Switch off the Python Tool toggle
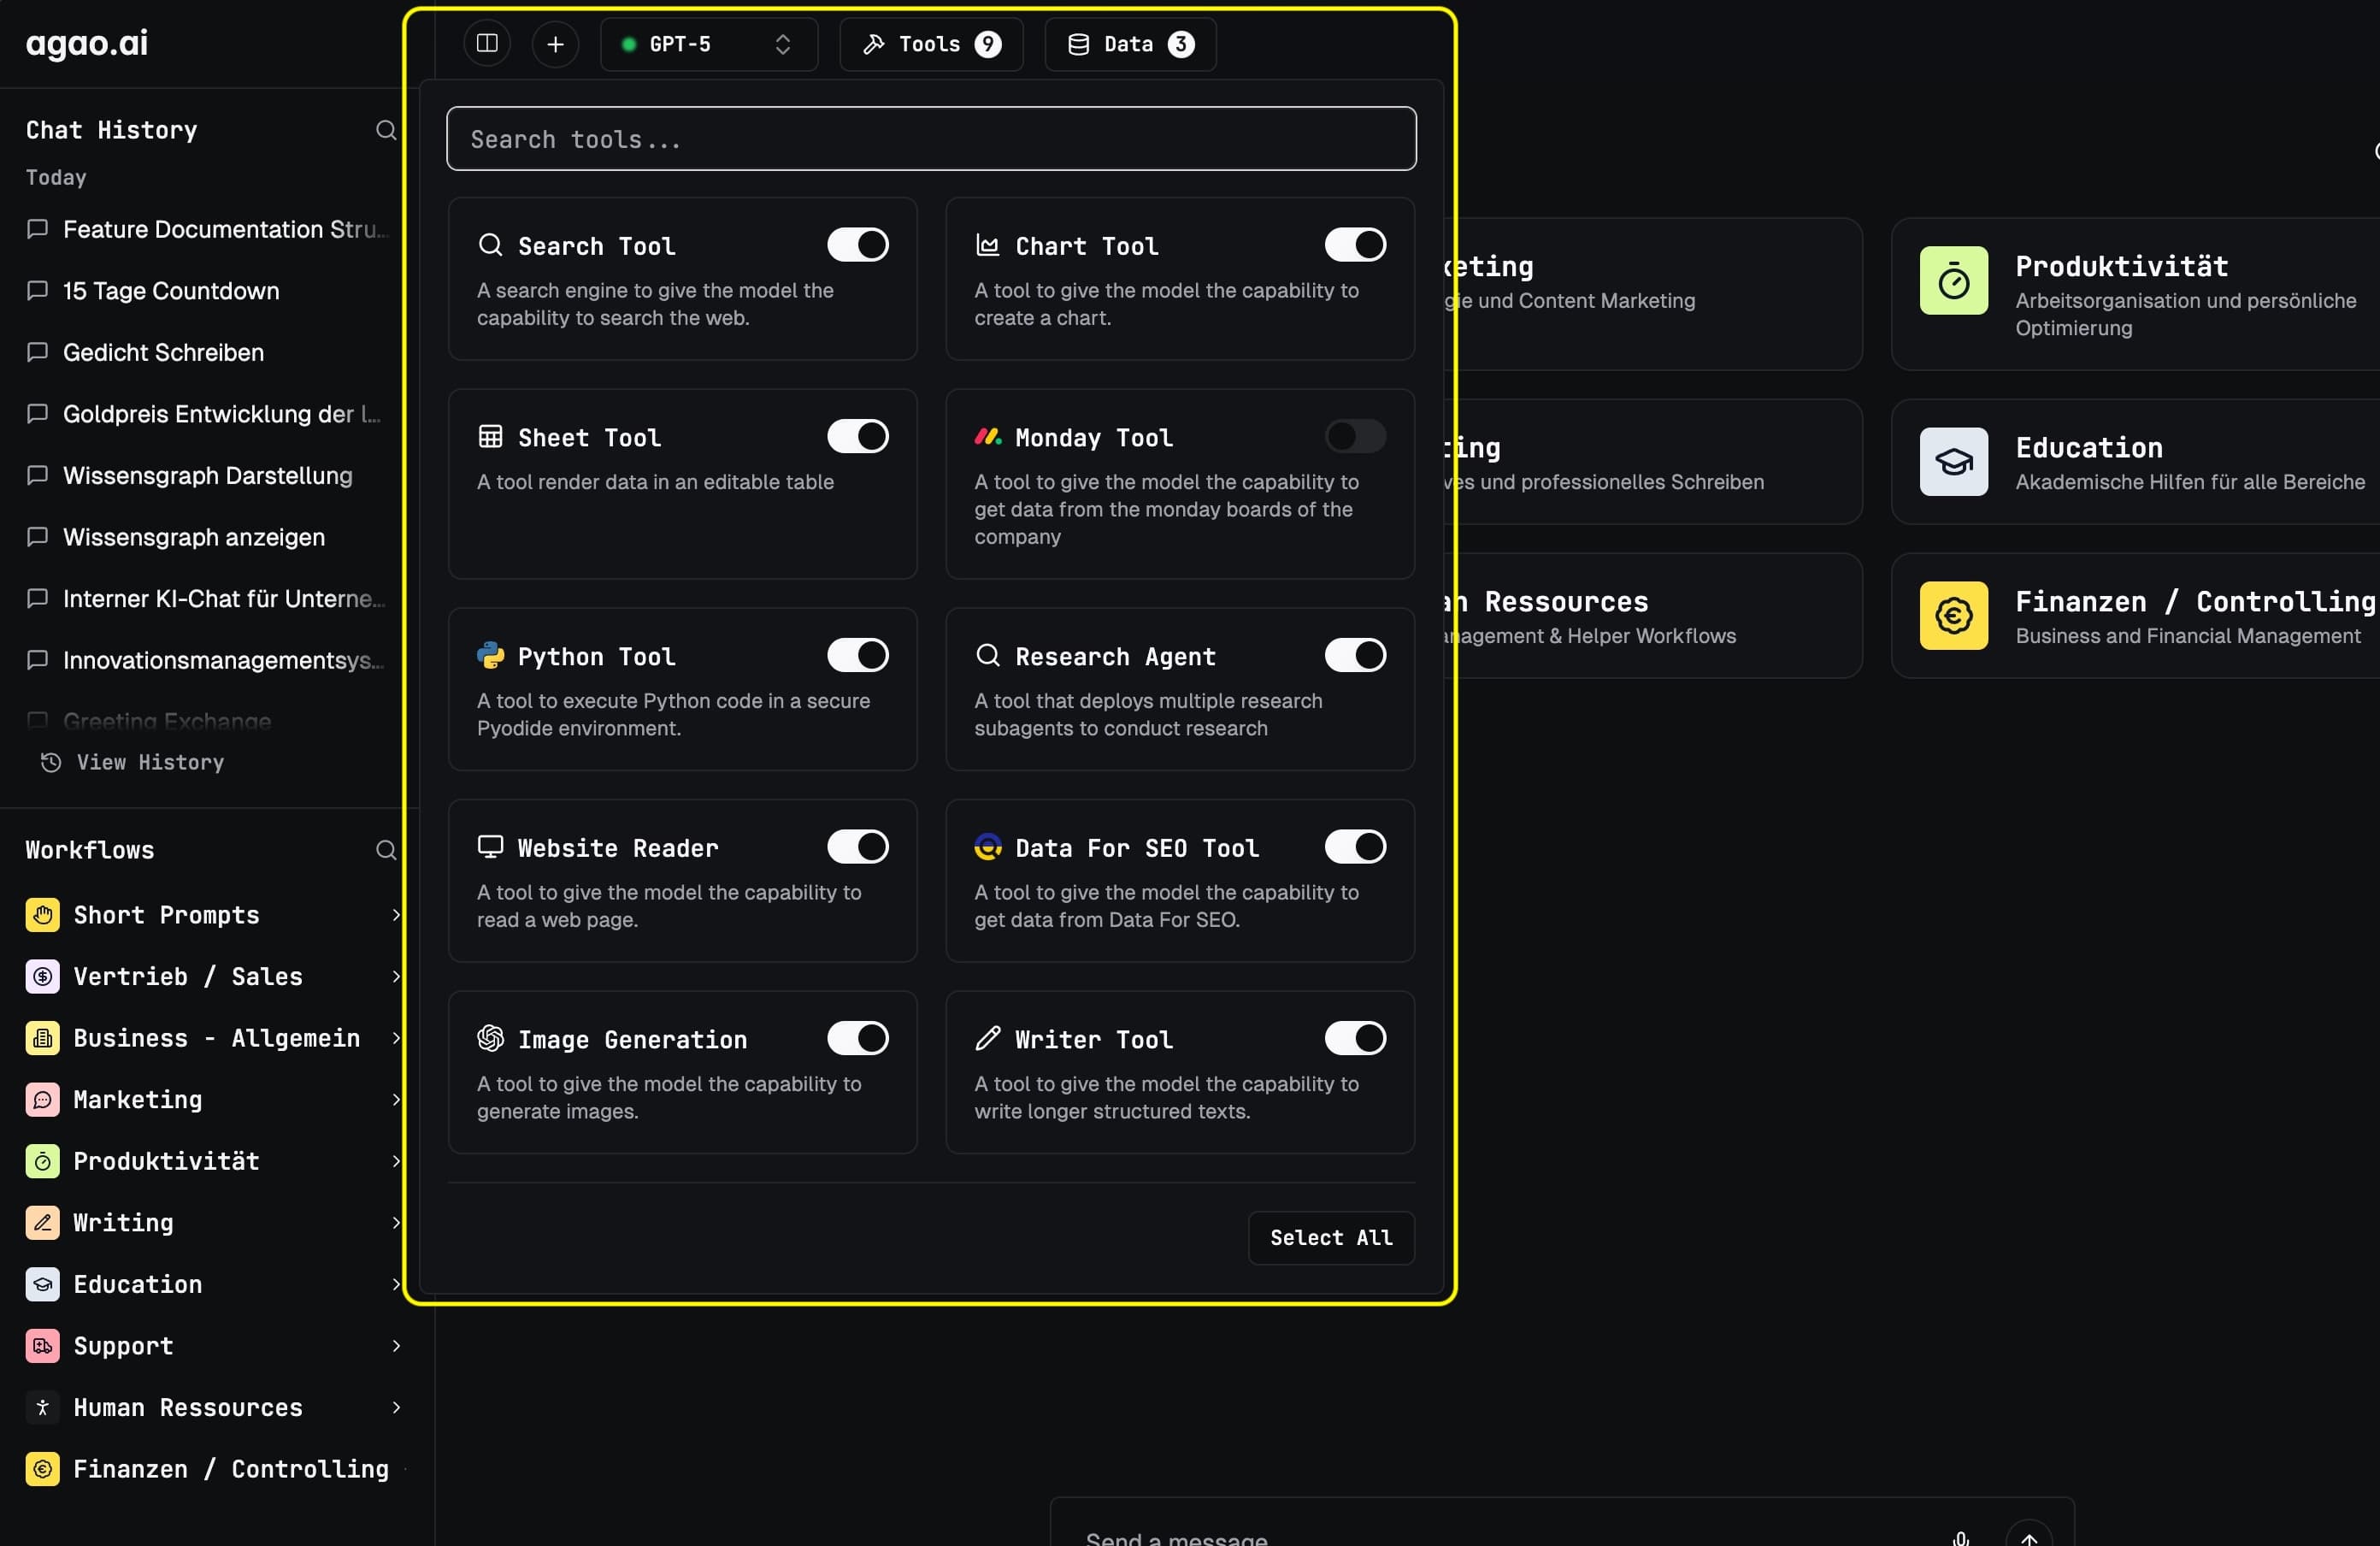 coord(857,655)
